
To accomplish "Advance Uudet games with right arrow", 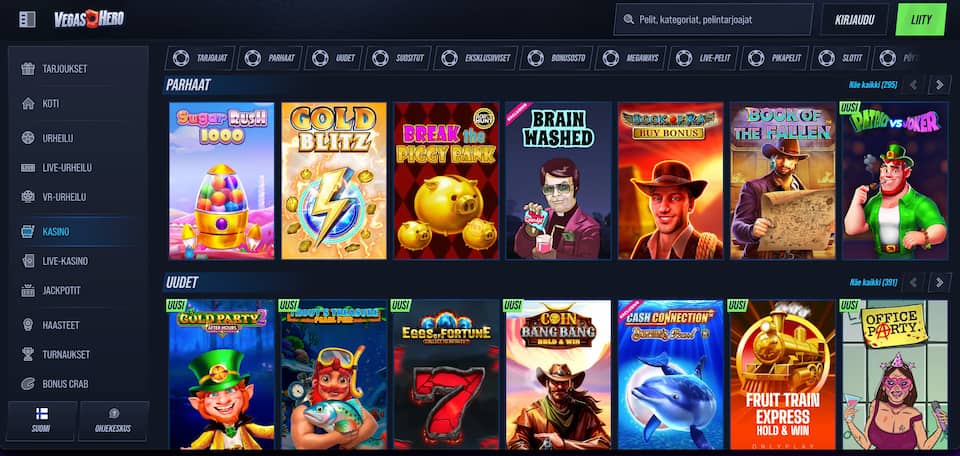I will click(x=938, y=283).
